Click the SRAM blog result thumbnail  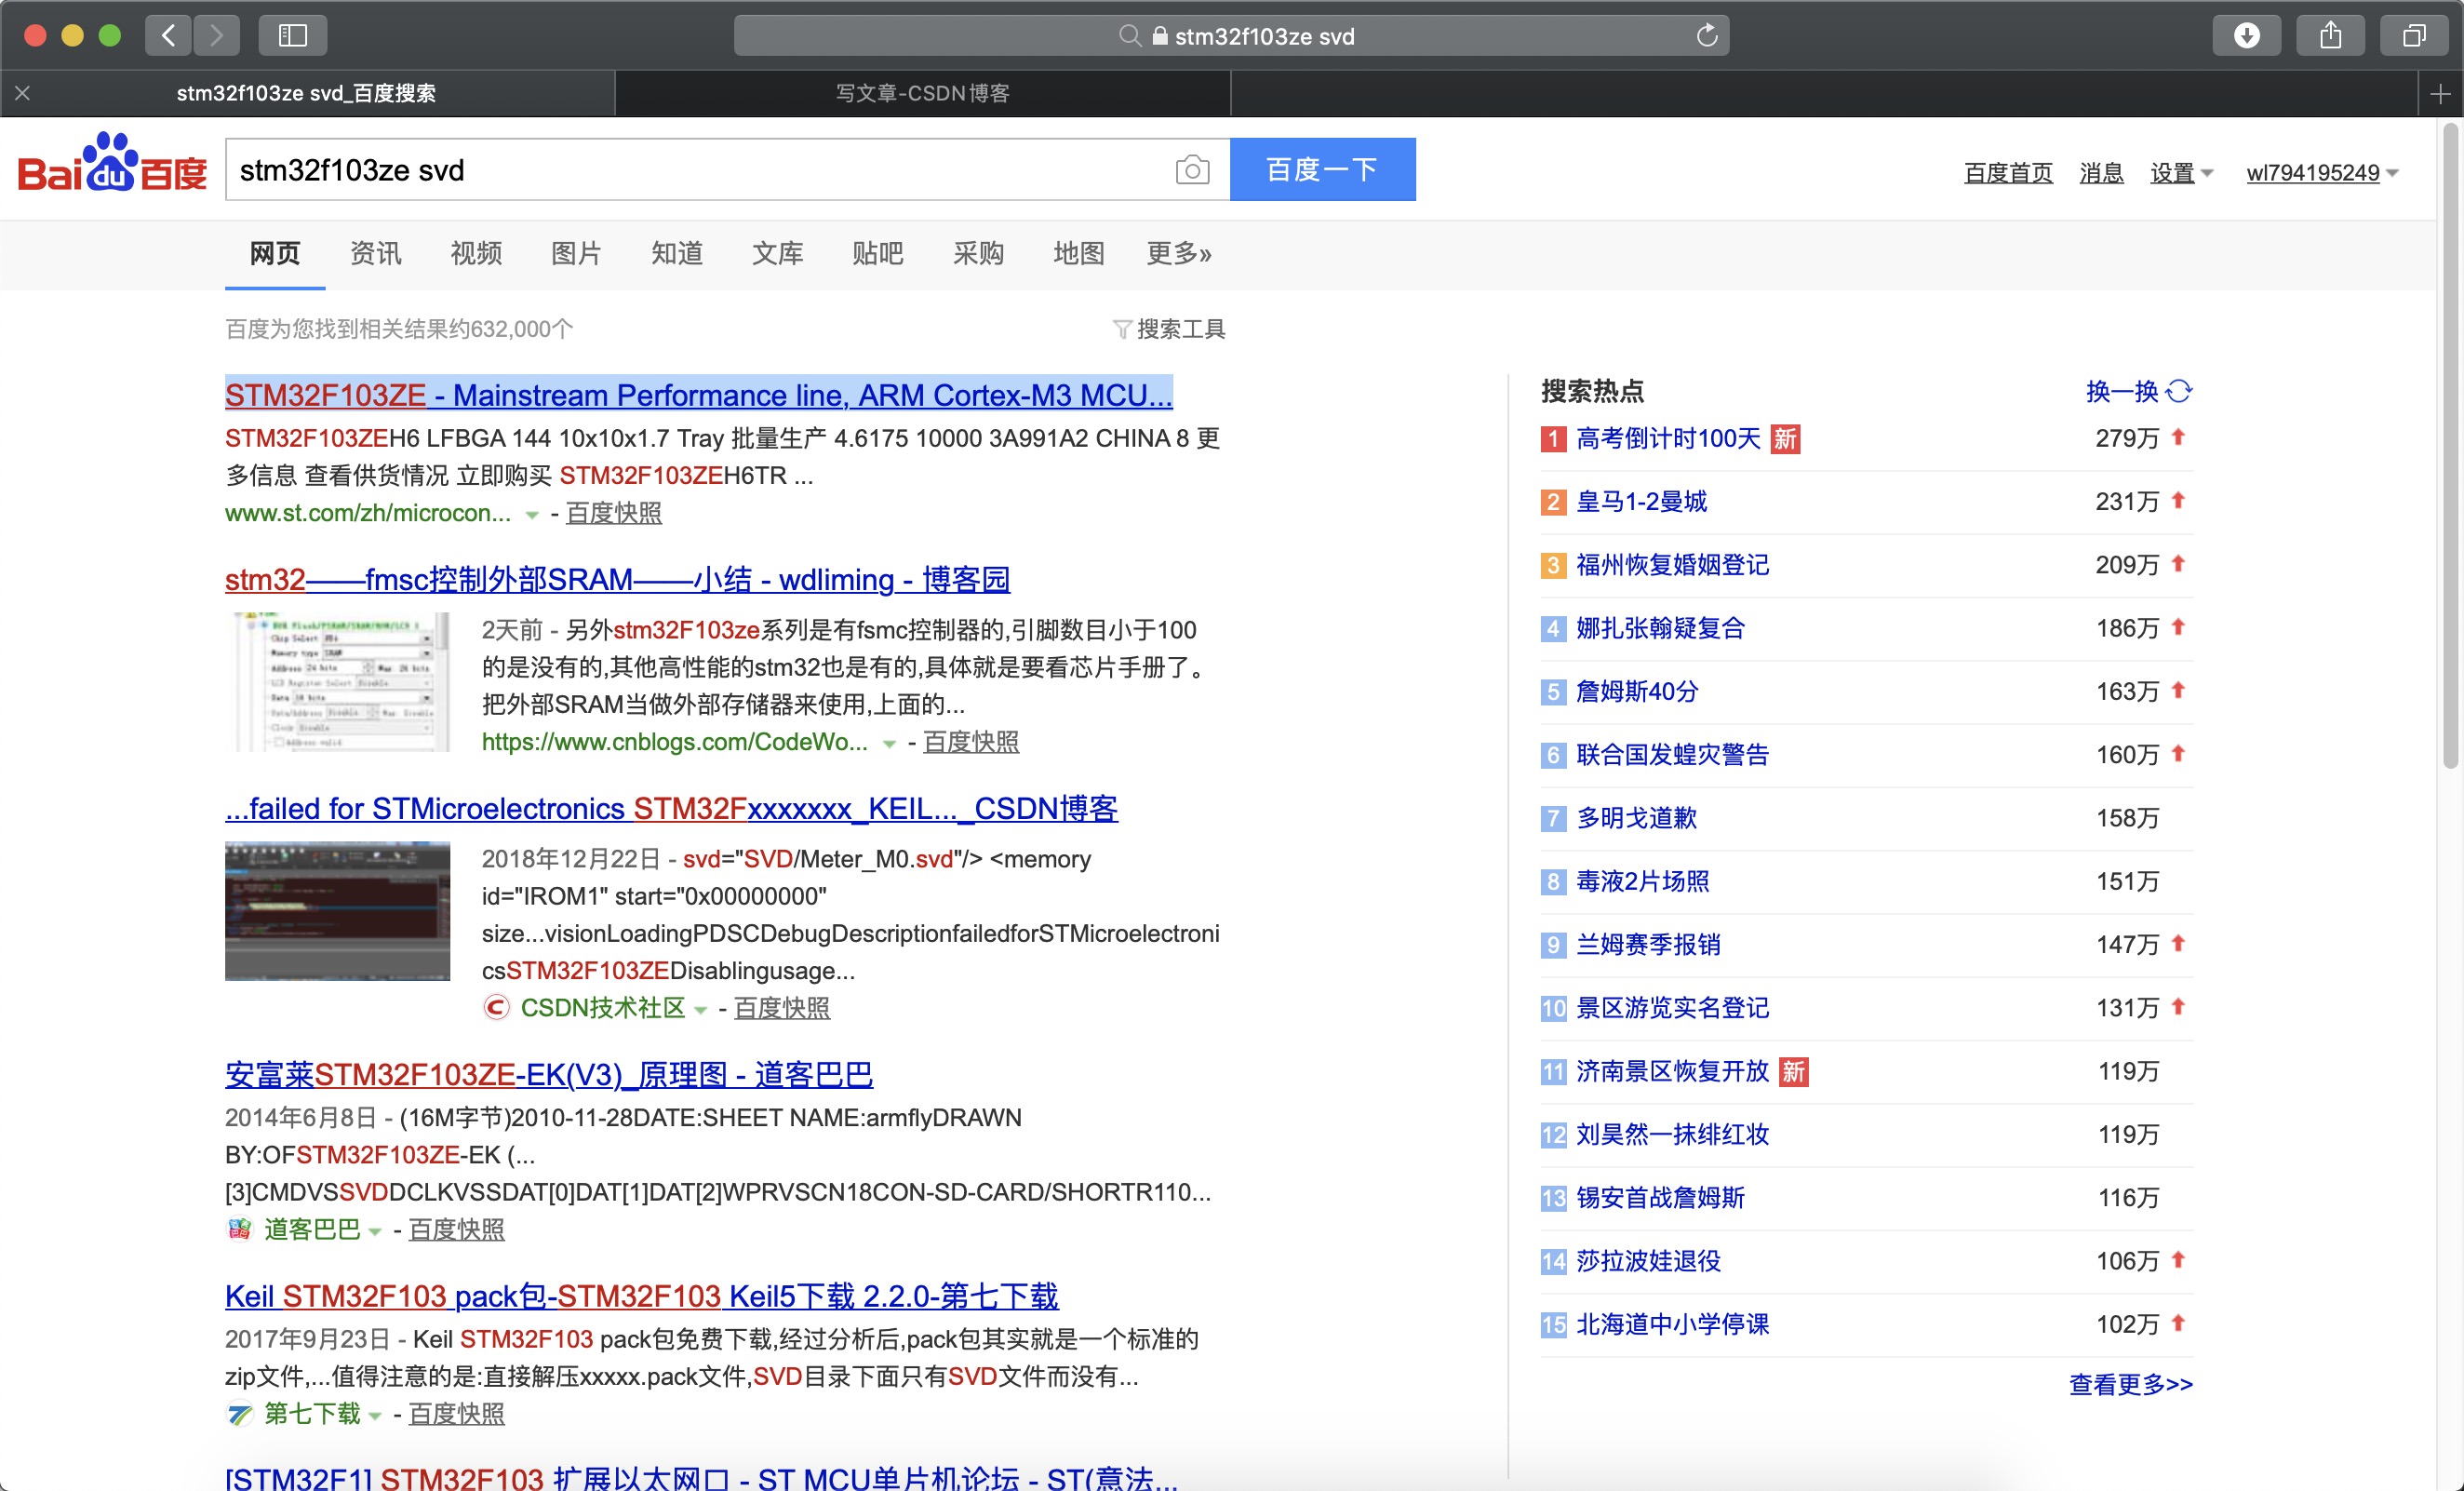tap(337, 682)
